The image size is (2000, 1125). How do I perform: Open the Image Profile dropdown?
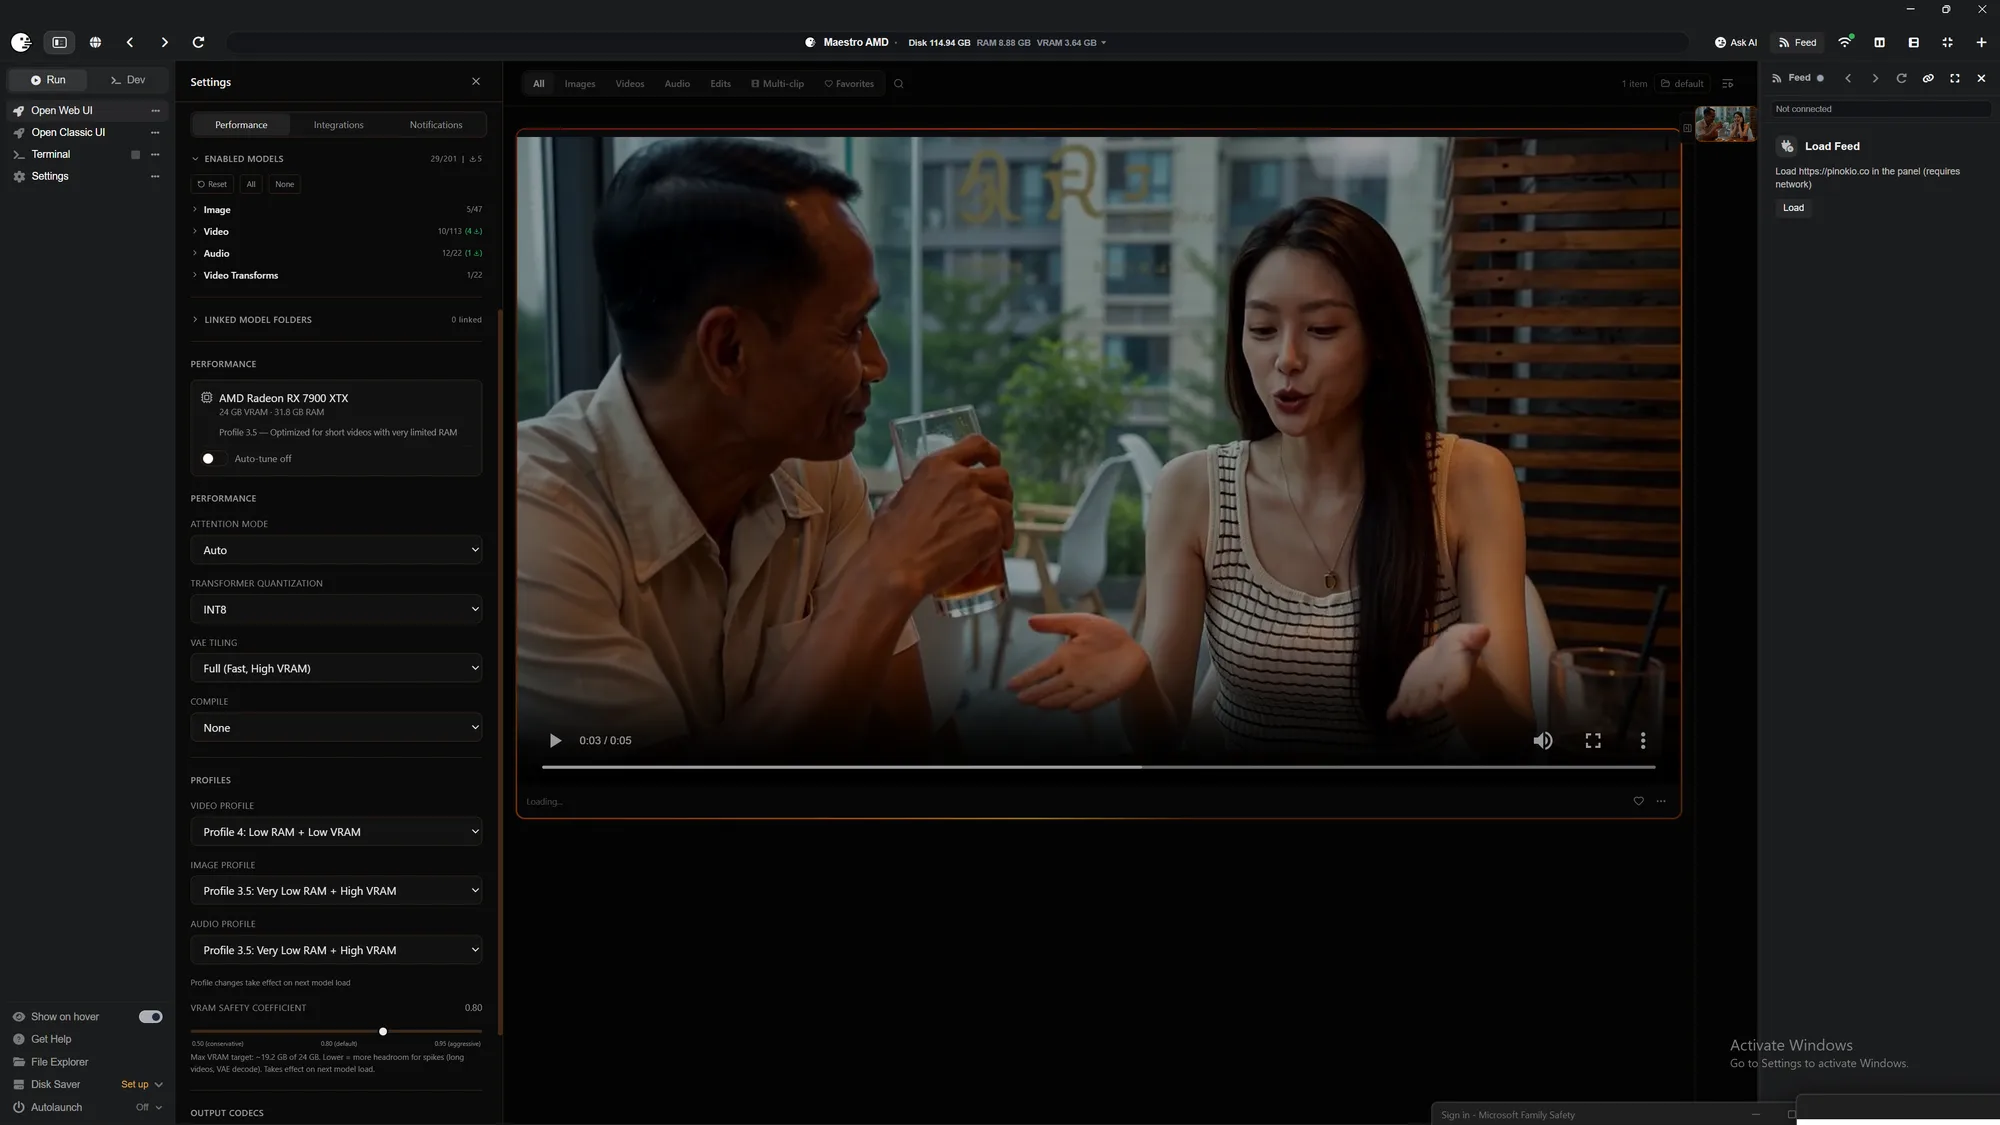coord(336,891)
